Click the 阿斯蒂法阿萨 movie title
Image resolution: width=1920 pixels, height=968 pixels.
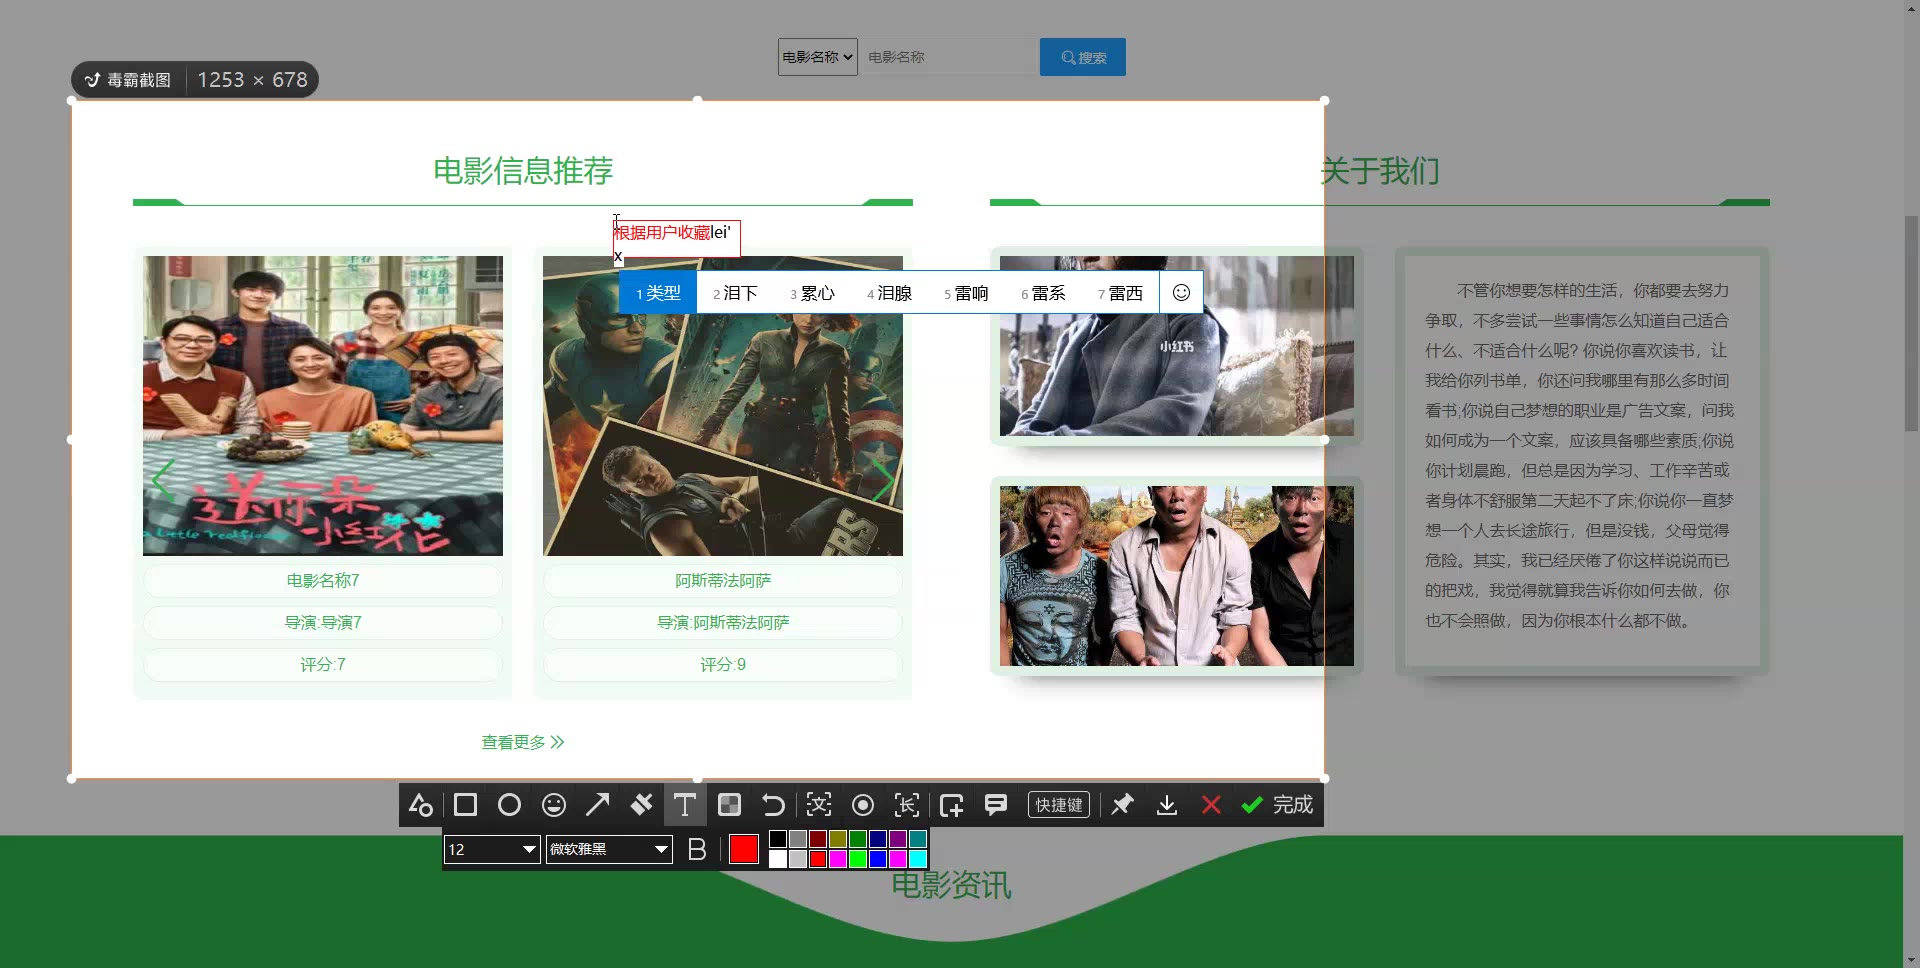(x=723, y=580)
